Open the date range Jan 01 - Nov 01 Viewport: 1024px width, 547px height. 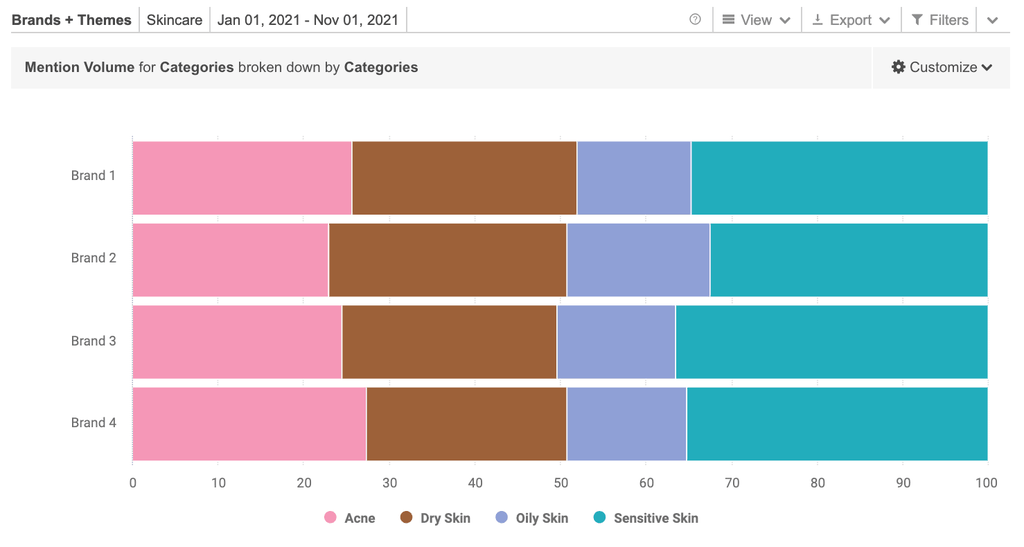point(307,20)
